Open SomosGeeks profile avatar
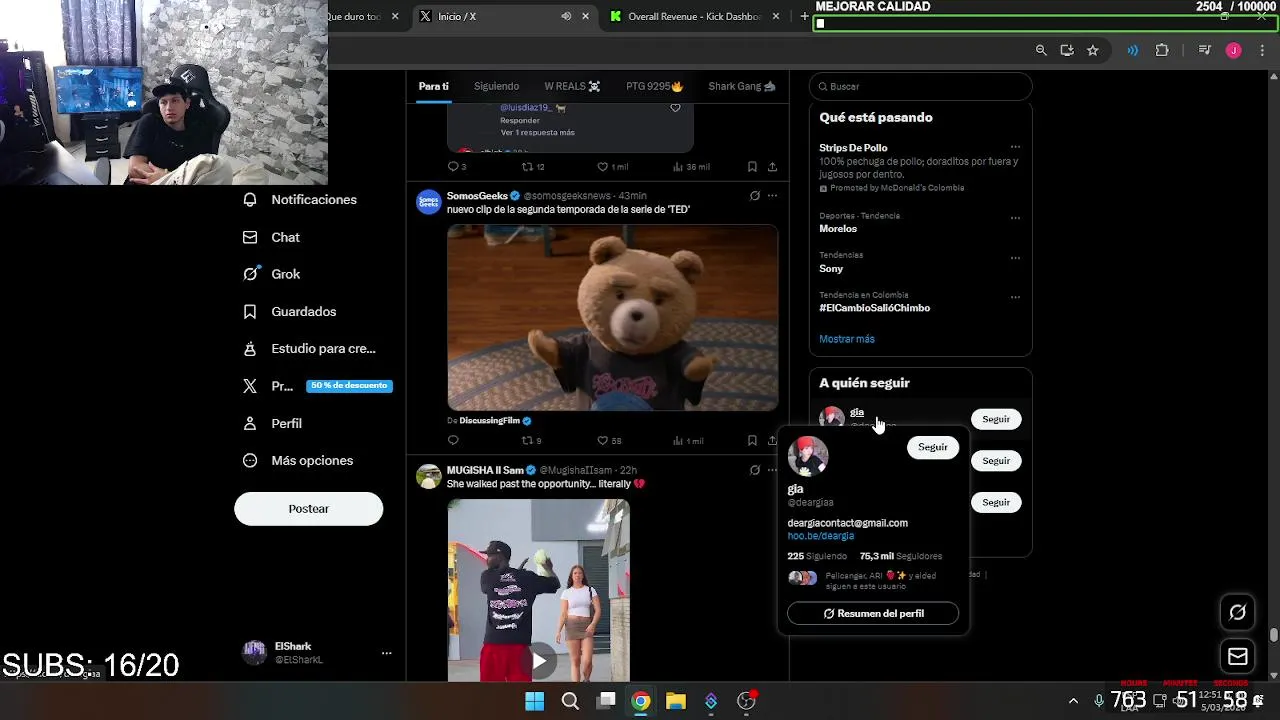The width and height of the screenshot is (1280, 720). click(429, 202)
